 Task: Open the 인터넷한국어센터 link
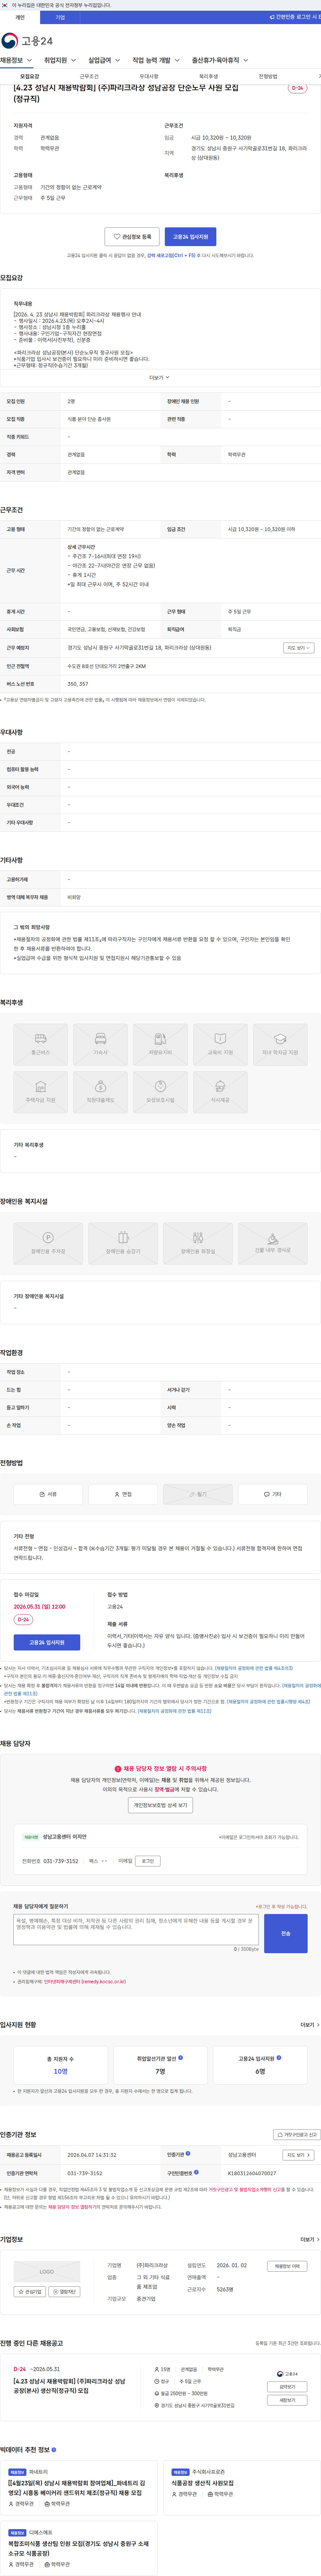pyautogui.click(x=85, y=1982)
